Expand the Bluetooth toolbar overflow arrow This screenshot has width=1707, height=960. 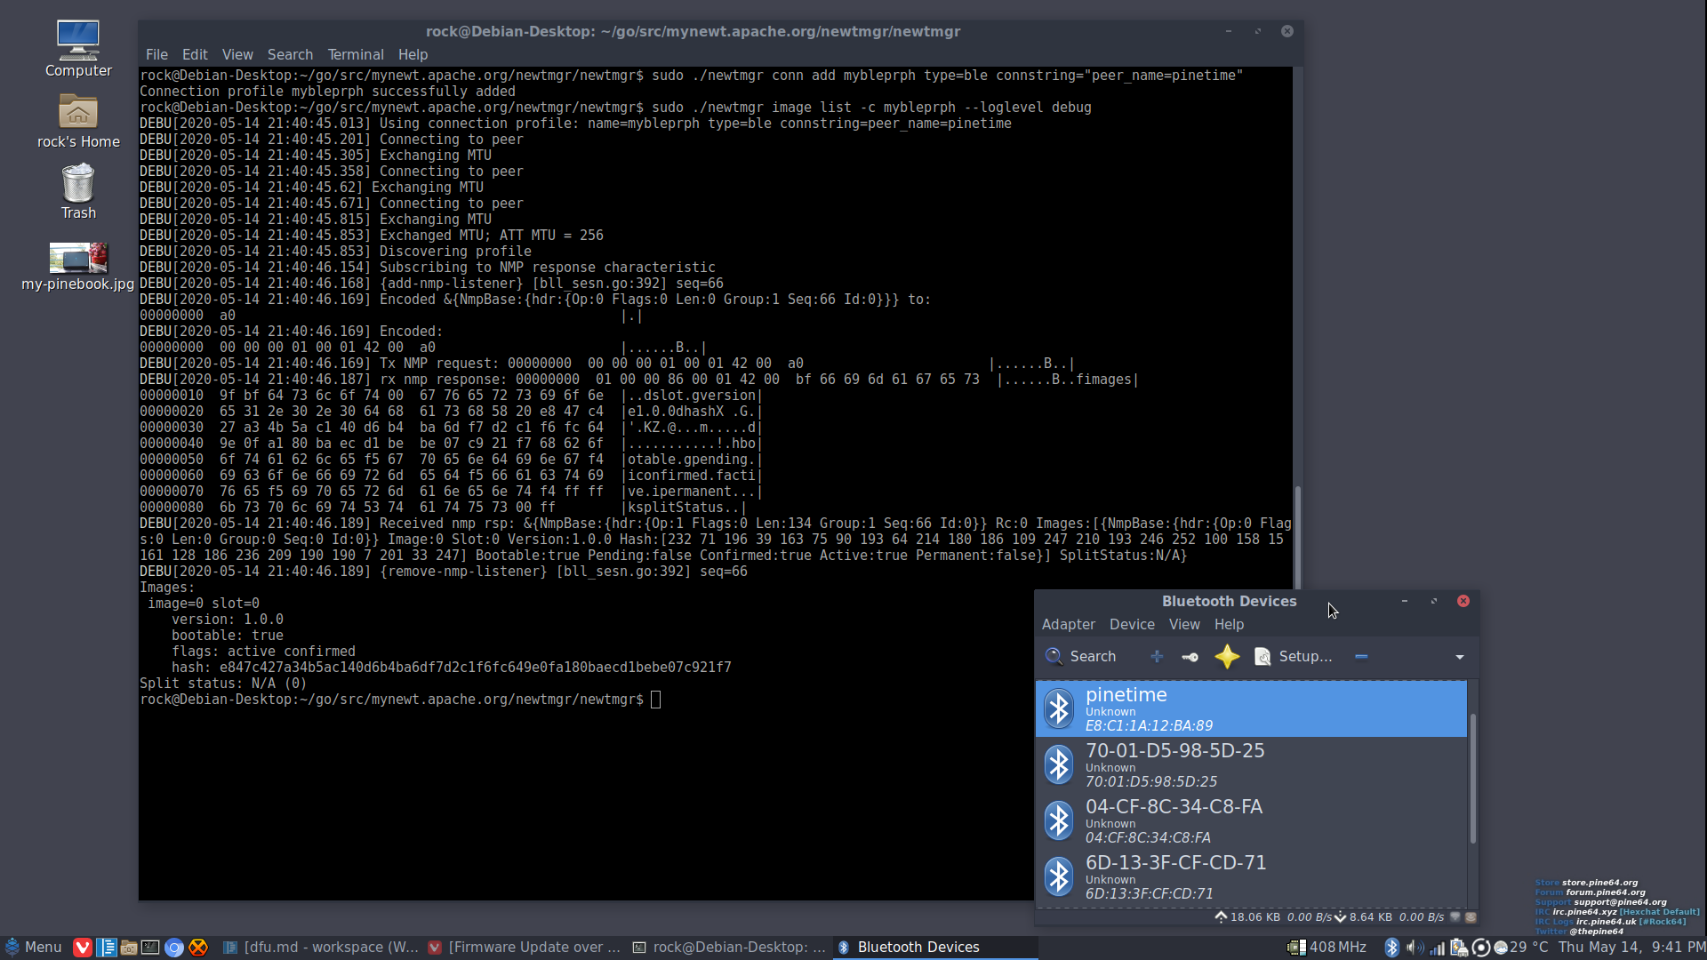(1459, 657)
